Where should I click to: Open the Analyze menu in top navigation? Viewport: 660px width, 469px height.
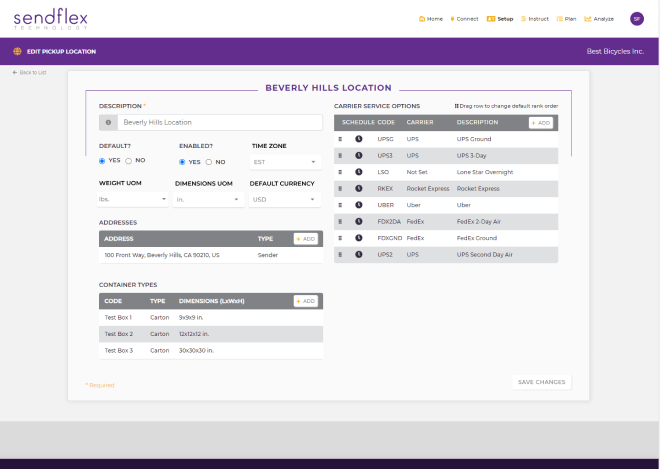coord(603,19)
